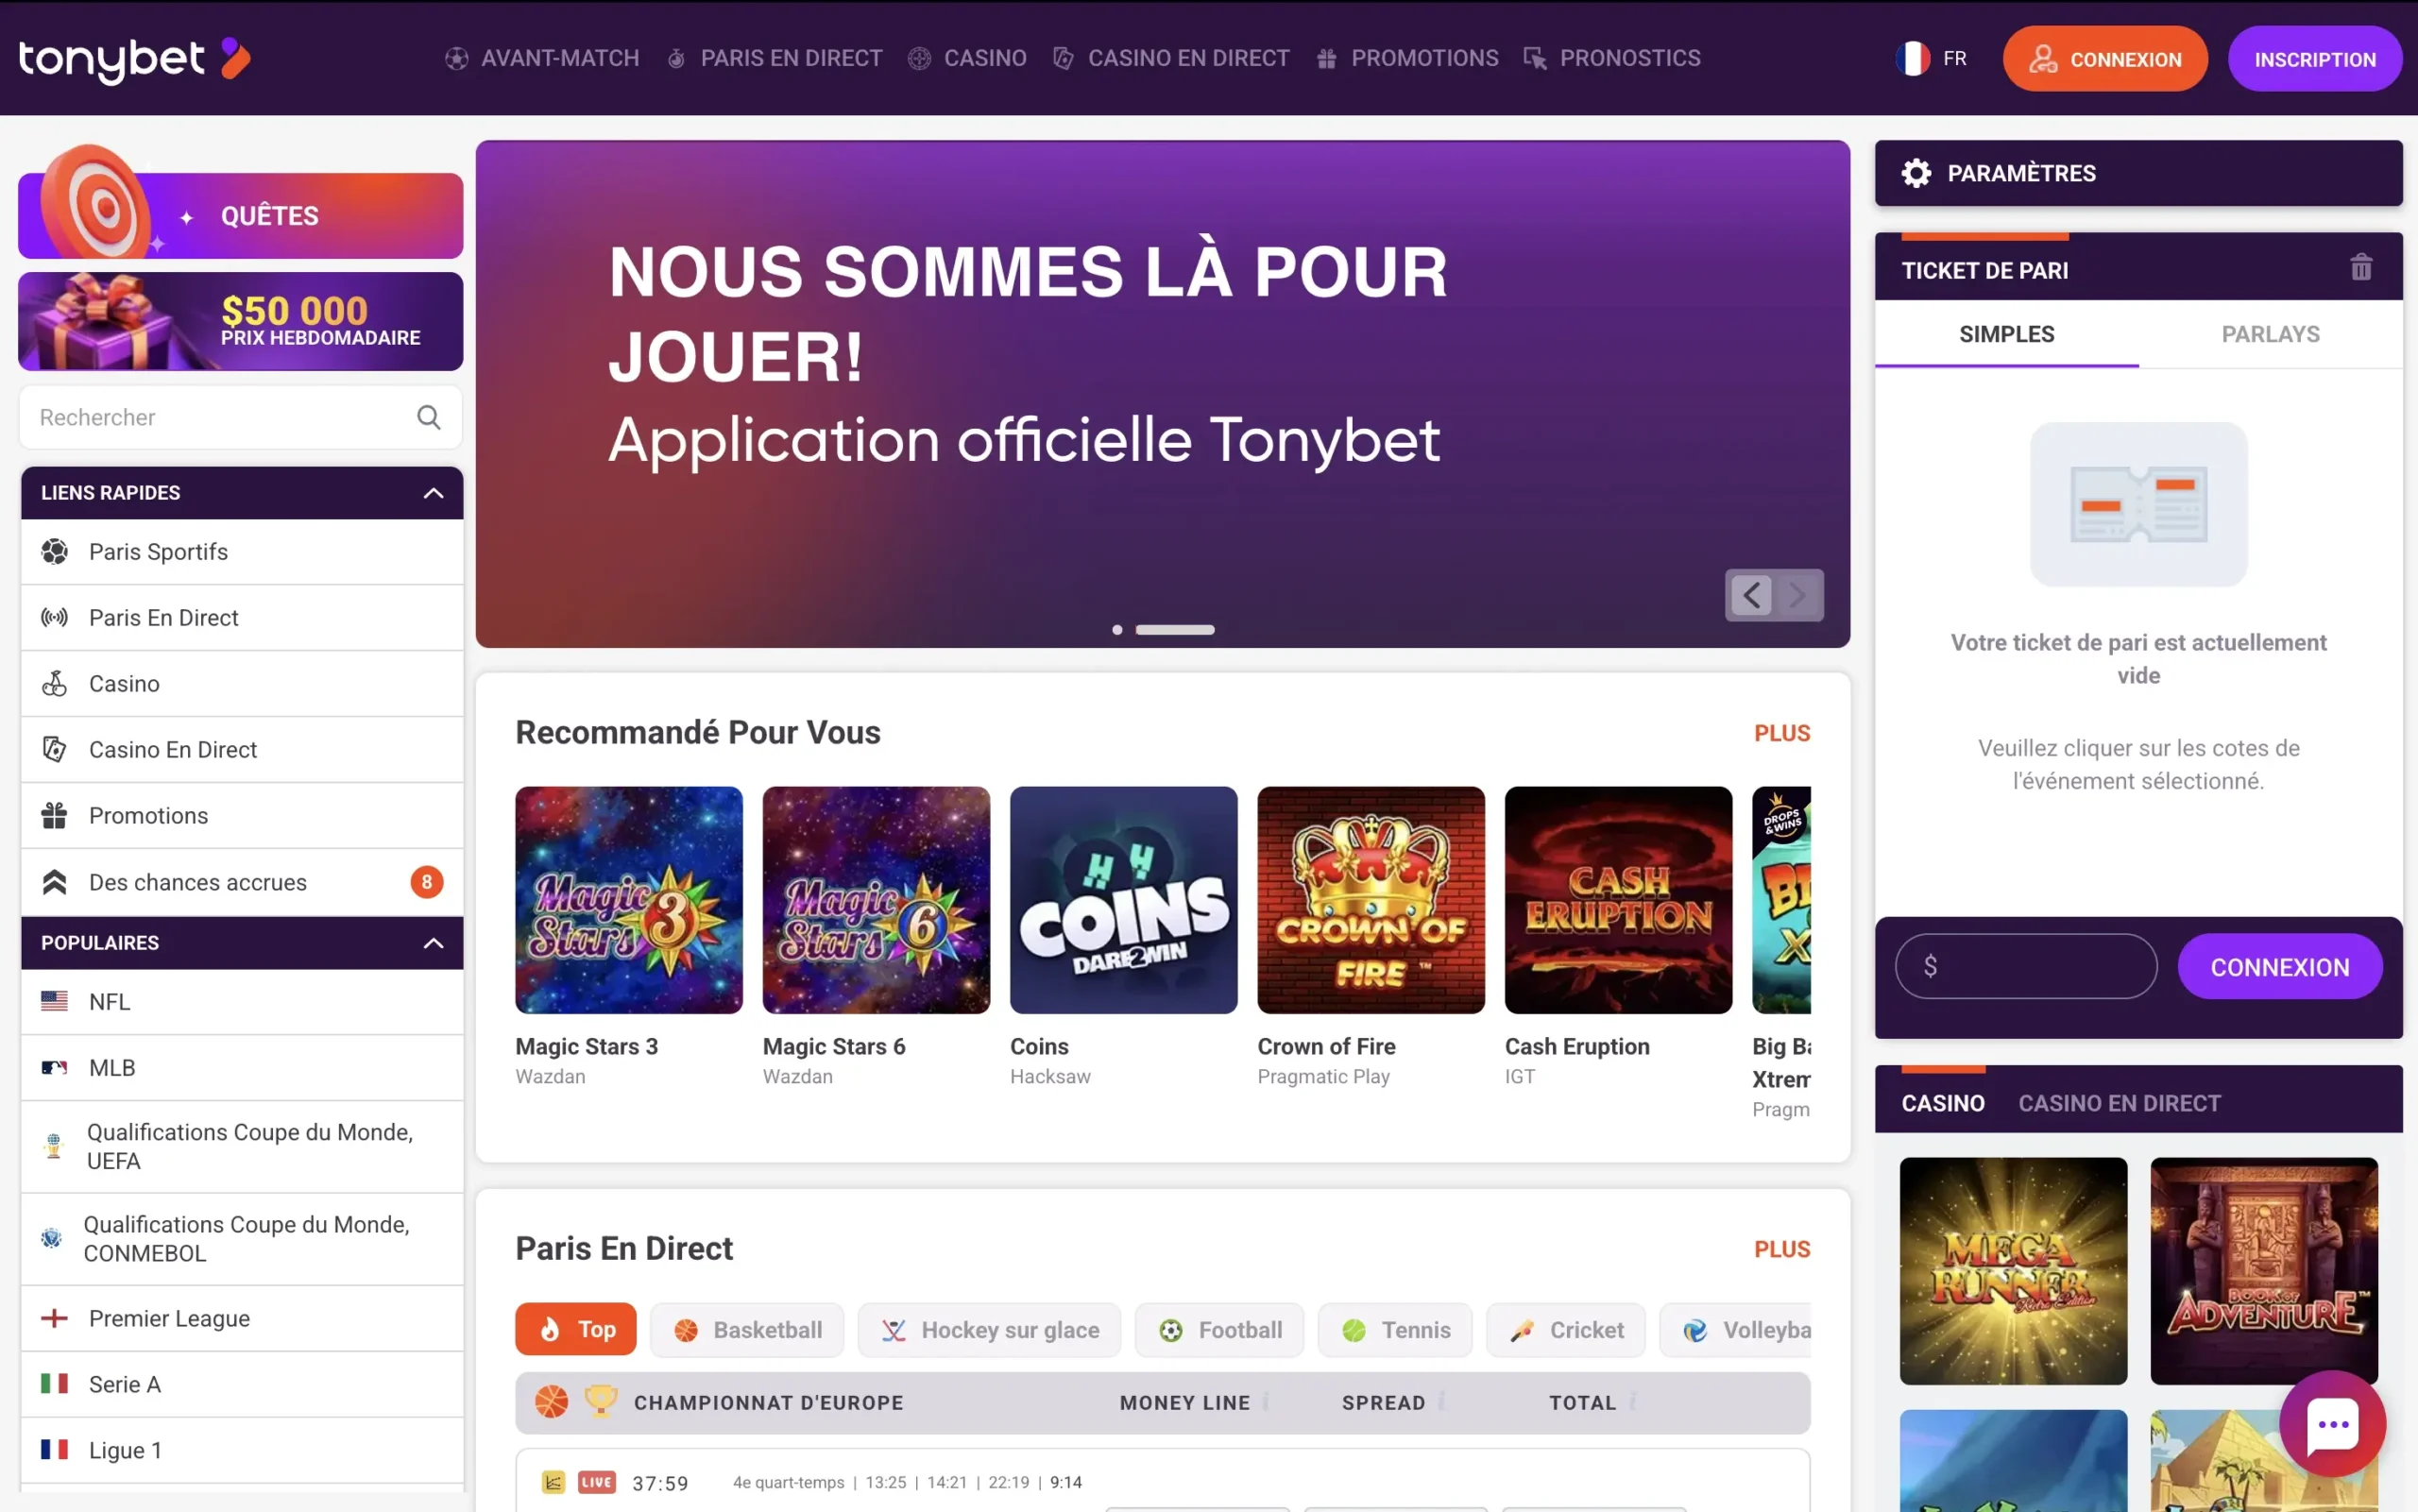Screen dimensions: 2418x1512
Task: Filter live bets by Football
Action: 1219,1329
